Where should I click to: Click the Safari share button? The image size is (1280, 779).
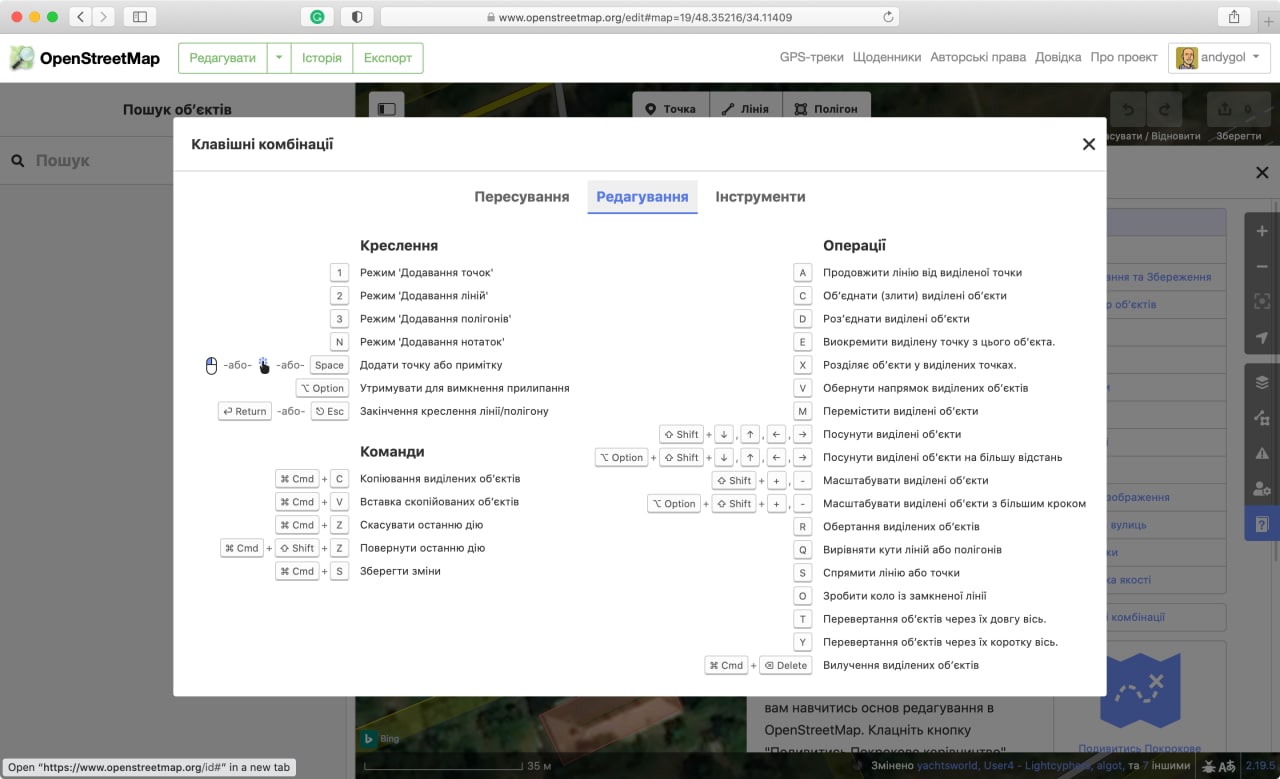click(1234, 17)
